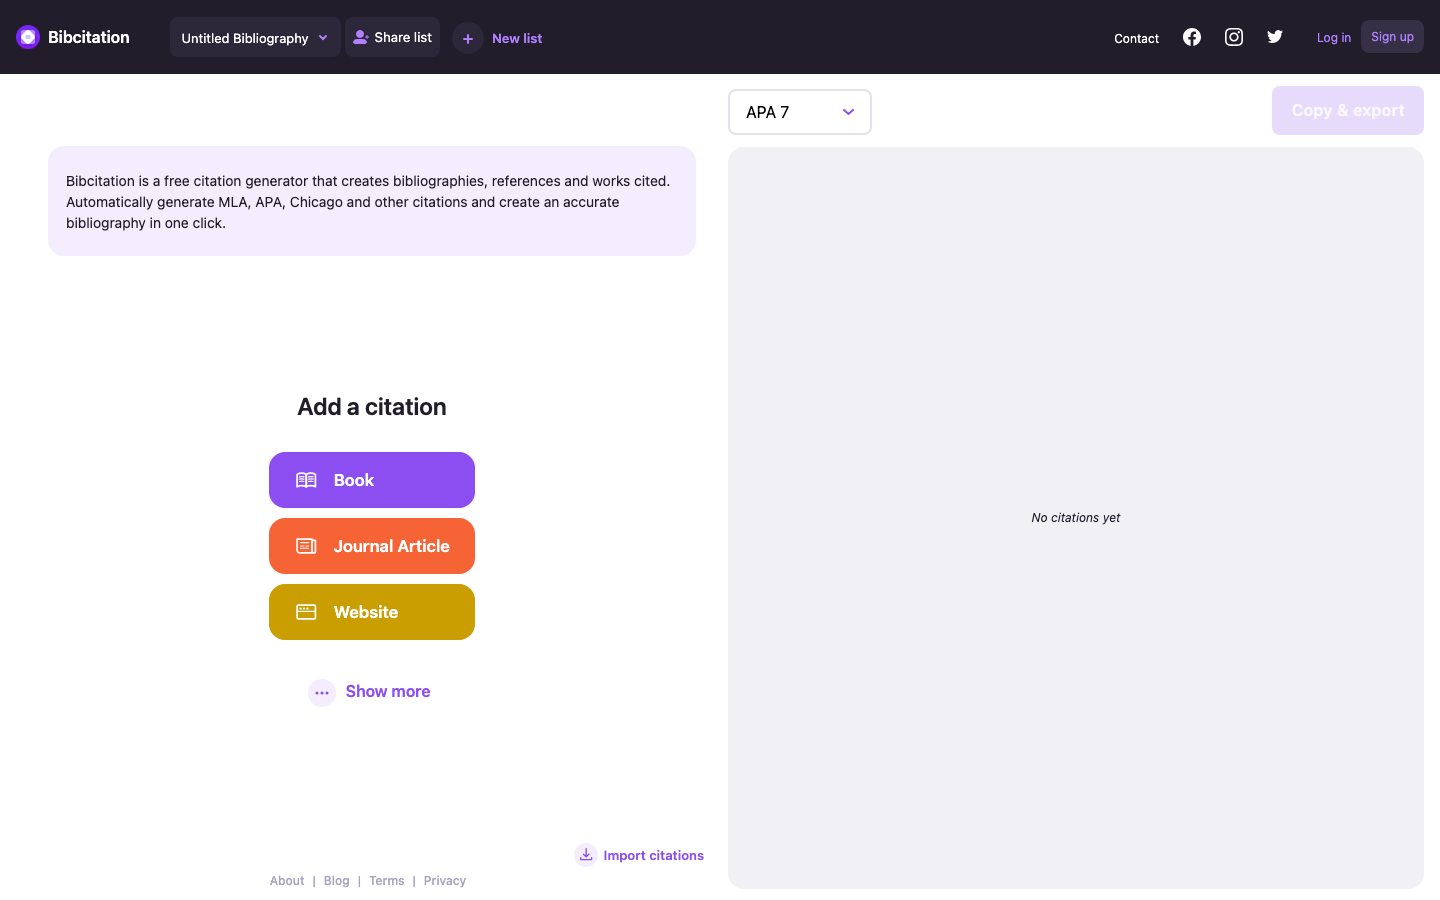Click the Bibcitation brand name
Screen dimensions: 1440x900
click(89, 37)
